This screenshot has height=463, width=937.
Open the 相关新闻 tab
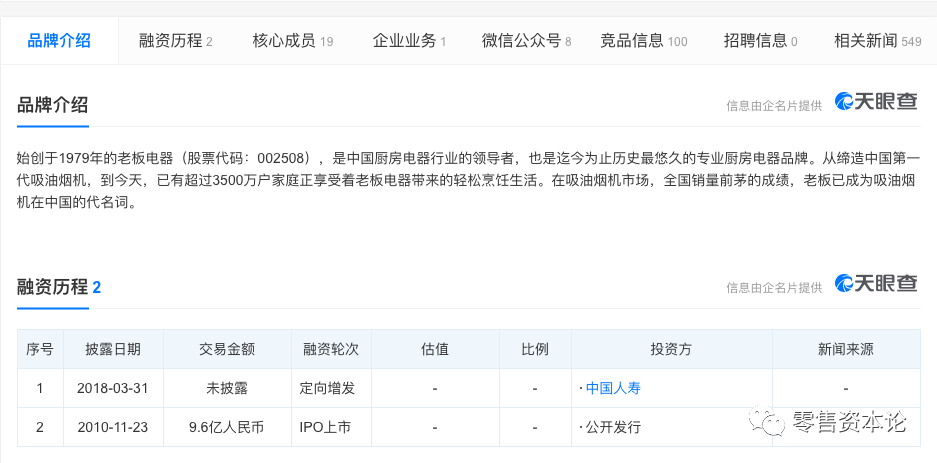pos(878,41)
